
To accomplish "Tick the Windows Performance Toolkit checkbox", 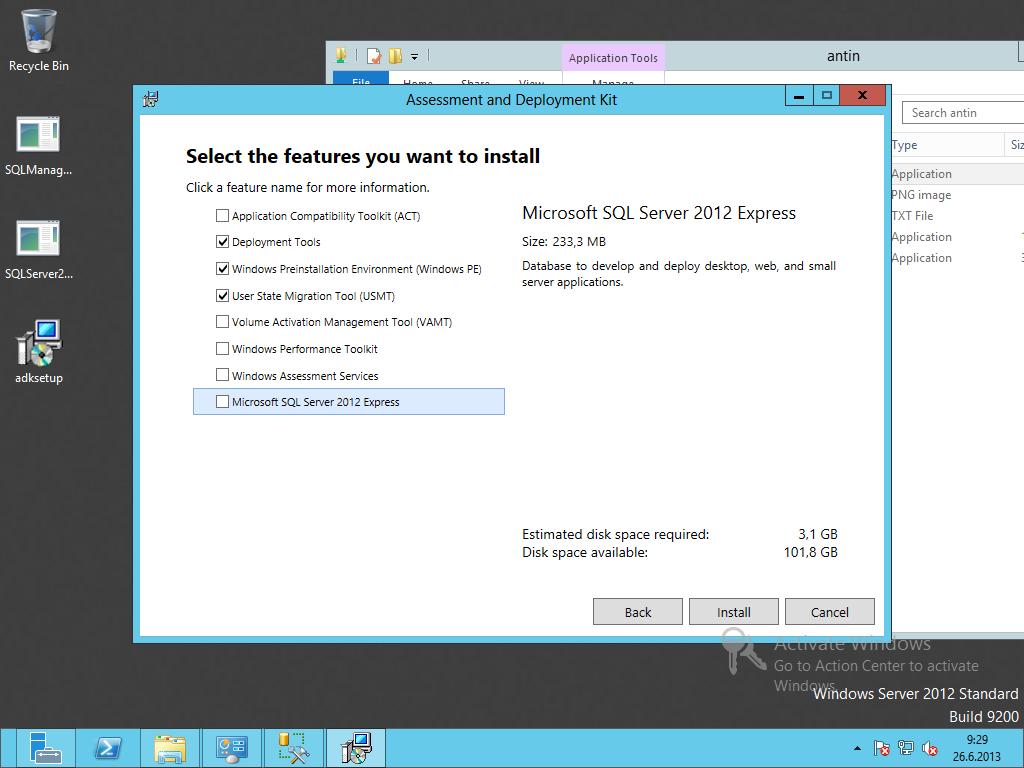I will click(x=223, y=349).
